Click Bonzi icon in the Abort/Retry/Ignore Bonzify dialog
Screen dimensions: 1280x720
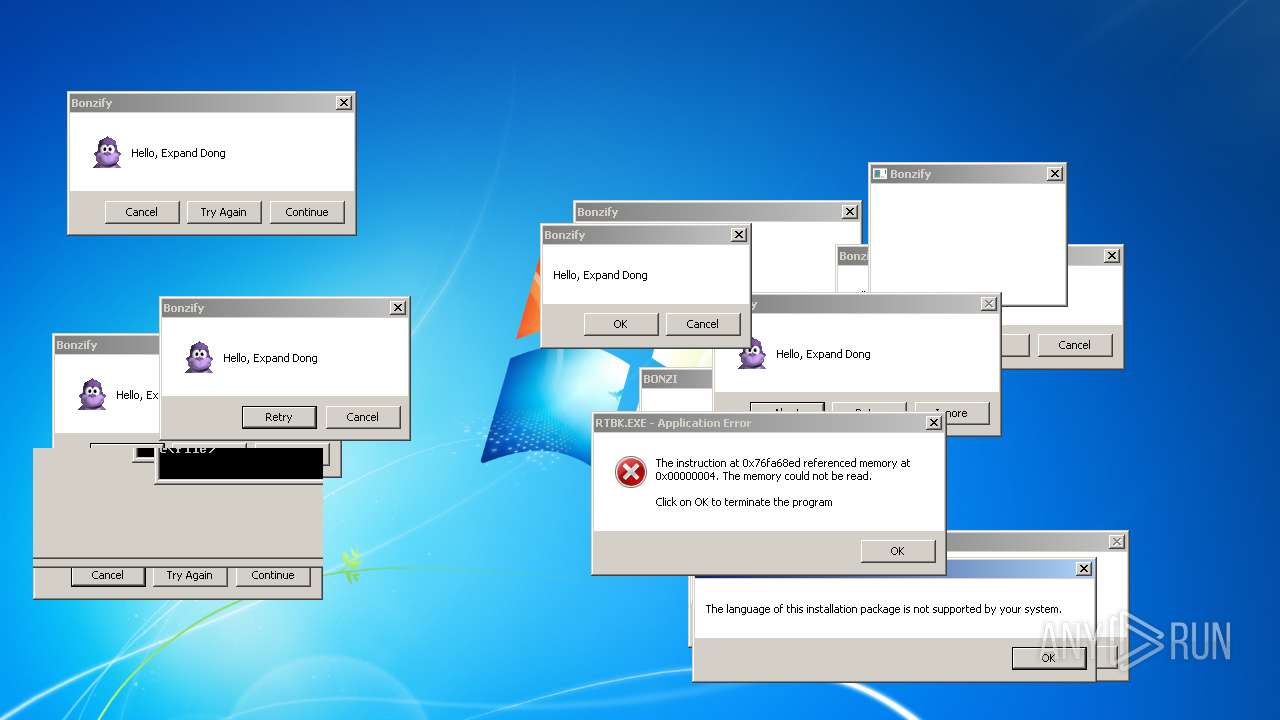point(752,354)
